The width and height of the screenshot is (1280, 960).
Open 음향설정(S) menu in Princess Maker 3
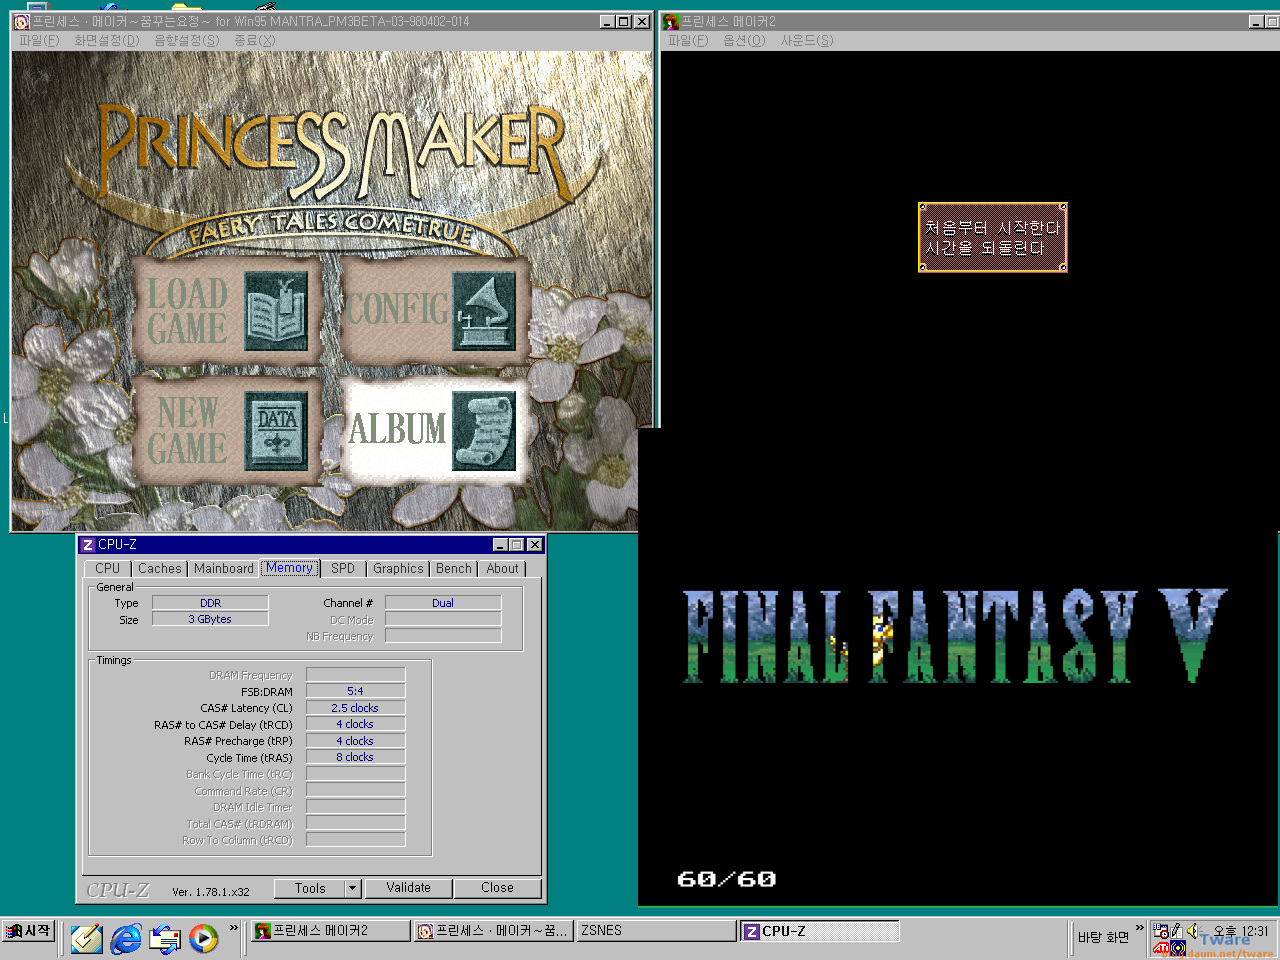(x=186, y=40)
